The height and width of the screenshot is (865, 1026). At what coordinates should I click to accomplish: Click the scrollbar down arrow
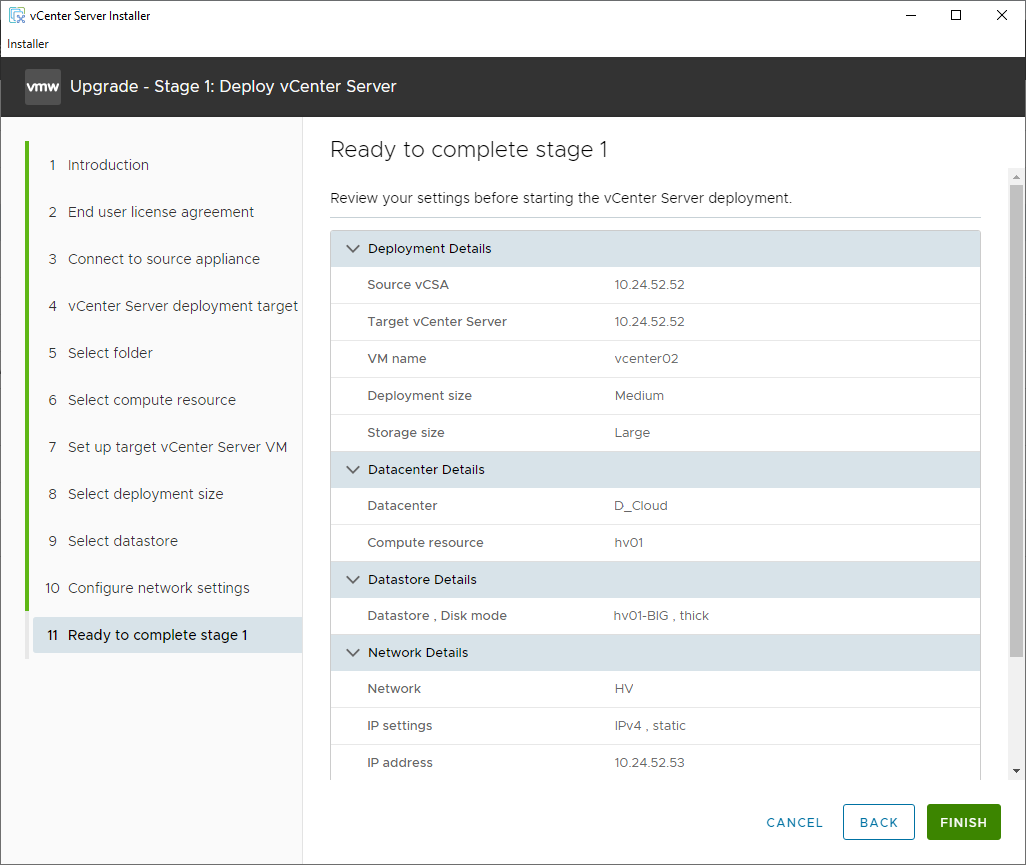pos(1016,771)
